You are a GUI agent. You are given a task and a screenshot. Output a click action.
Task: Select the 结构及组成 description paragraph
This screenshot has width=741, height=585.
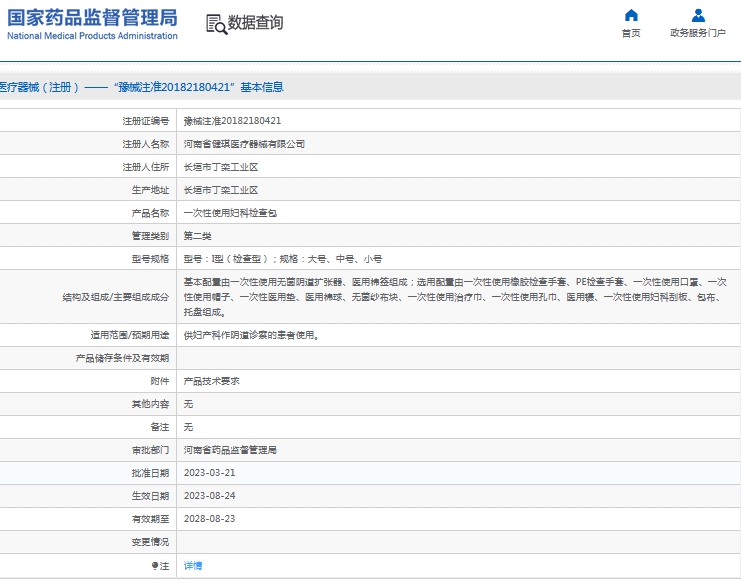455,297
